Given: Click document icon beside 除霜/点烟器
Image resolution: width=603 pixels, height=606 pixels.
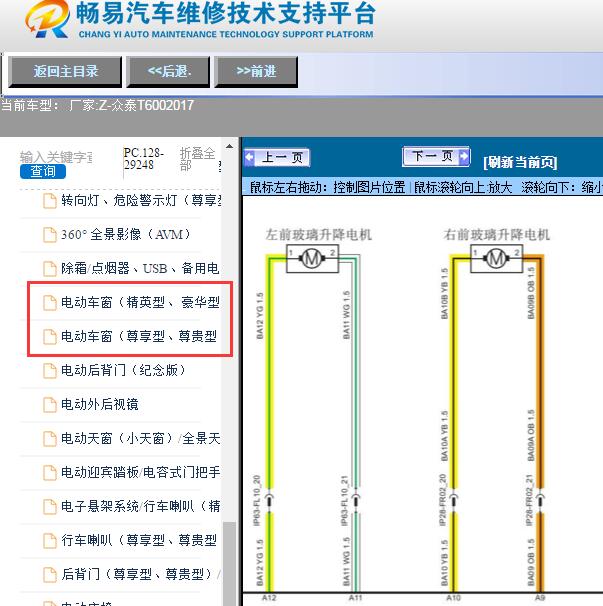Looking at the screenshot, I should [x=49, y=269].
